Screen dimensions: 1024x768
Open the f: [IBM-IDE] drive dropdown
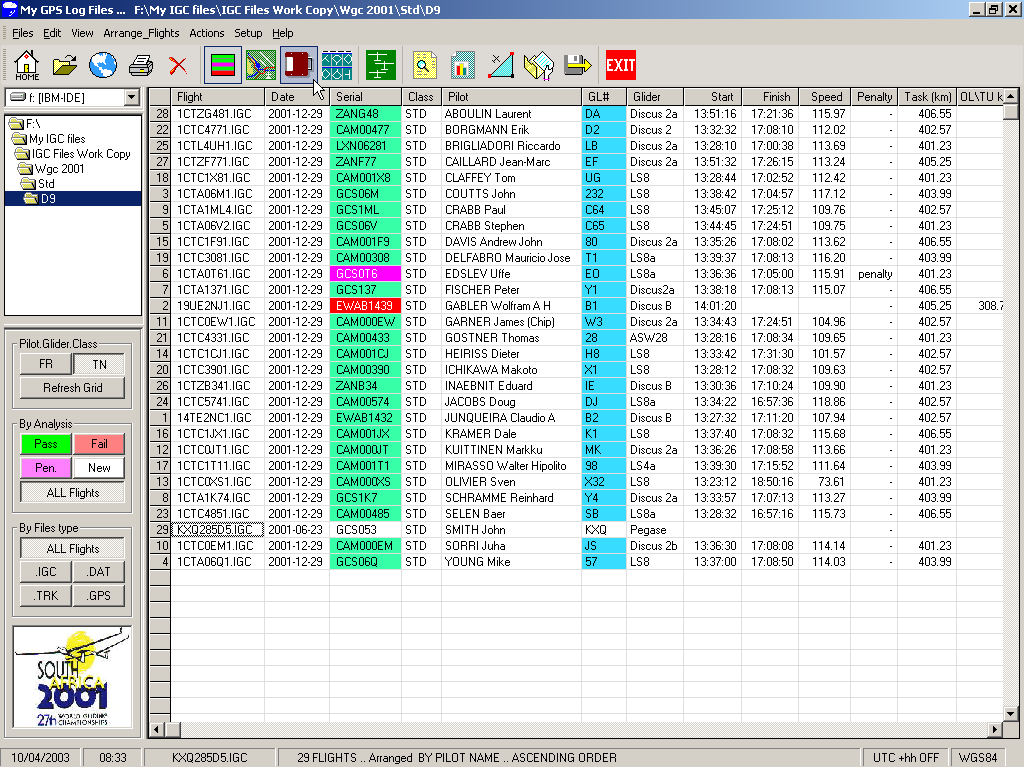point(131,97)
